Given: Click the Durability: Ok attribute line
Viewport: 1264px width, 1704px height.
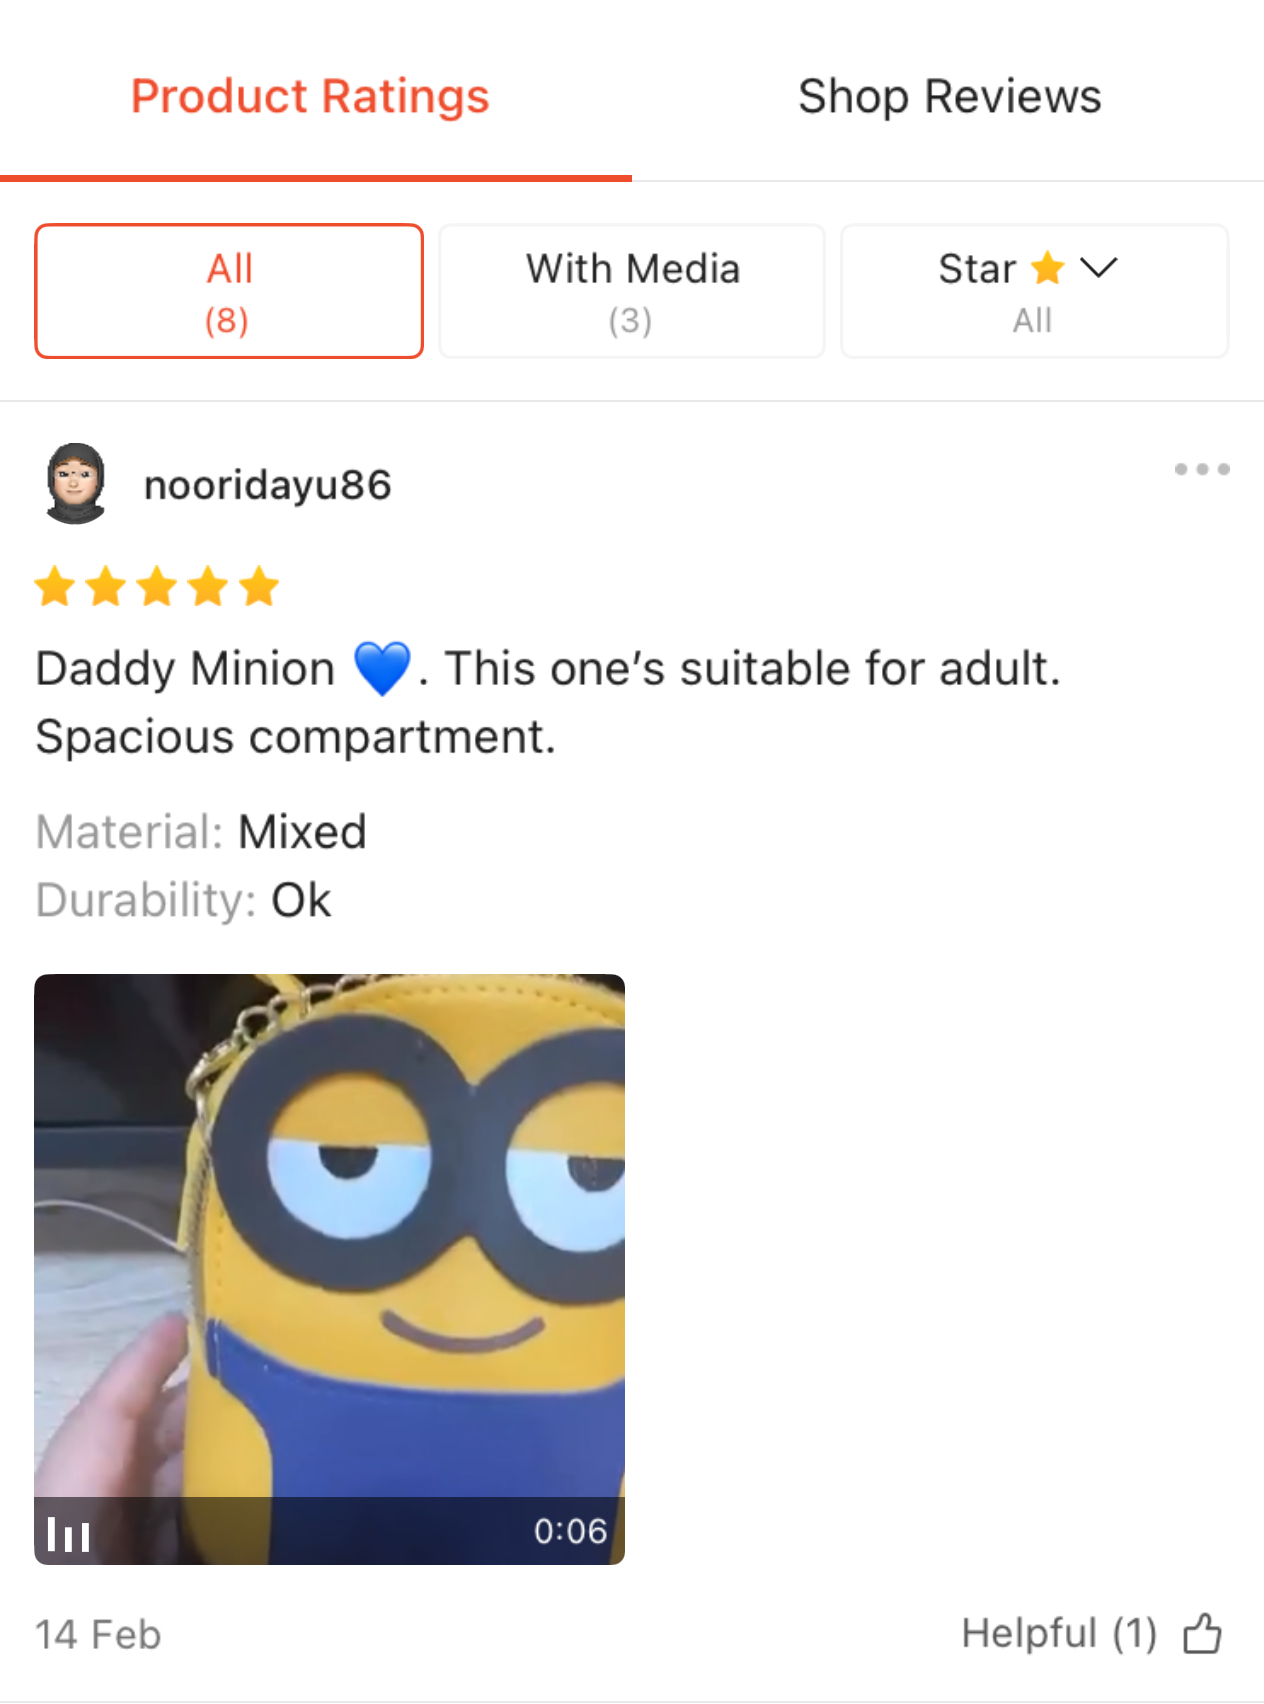Looking at the screenshot, I should (183, 900).
